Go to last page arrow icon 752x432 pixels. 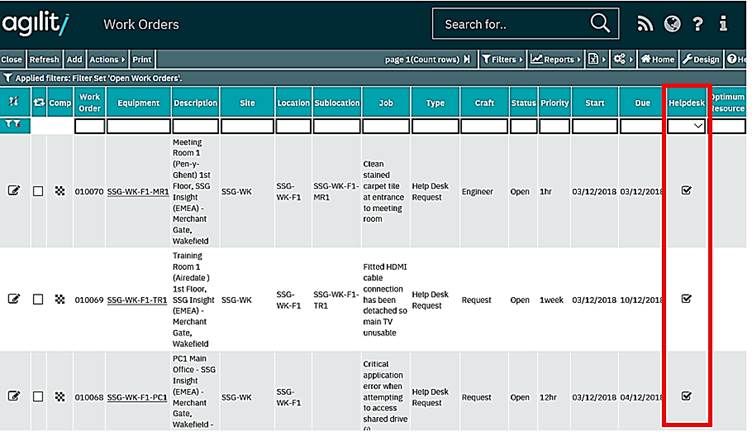coord(466,60)
